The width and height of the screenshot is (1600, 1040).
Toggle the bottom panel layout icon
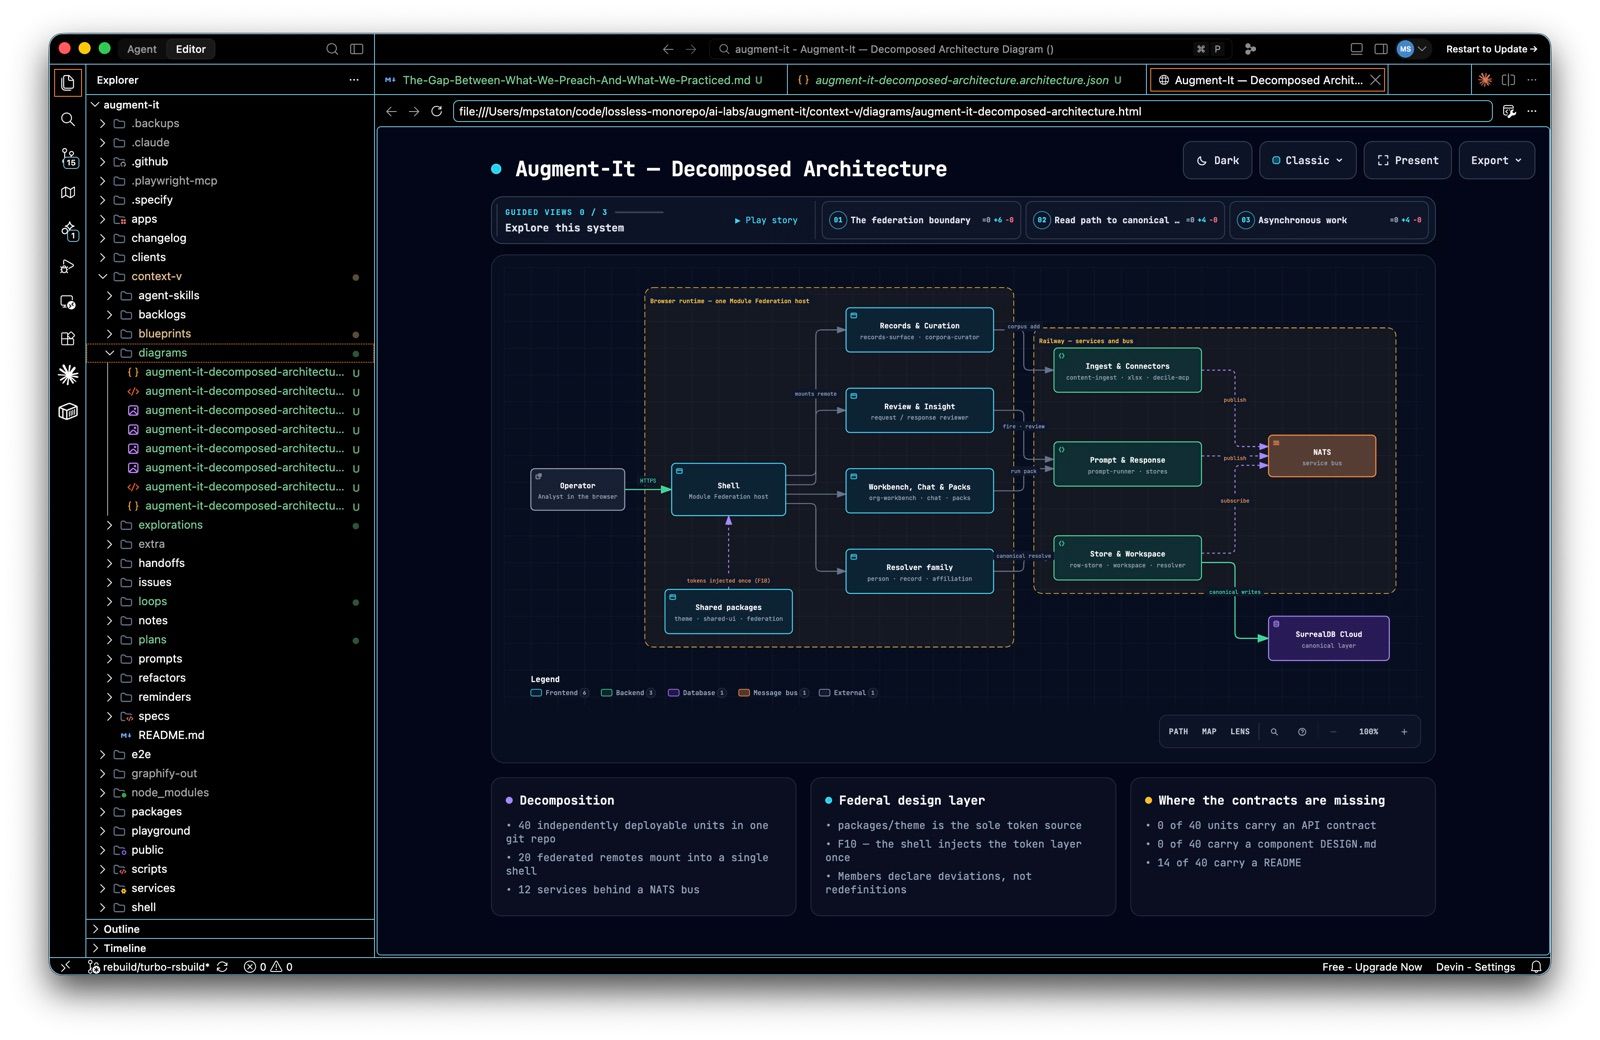pyautogui.click(x=1357, y=49)
